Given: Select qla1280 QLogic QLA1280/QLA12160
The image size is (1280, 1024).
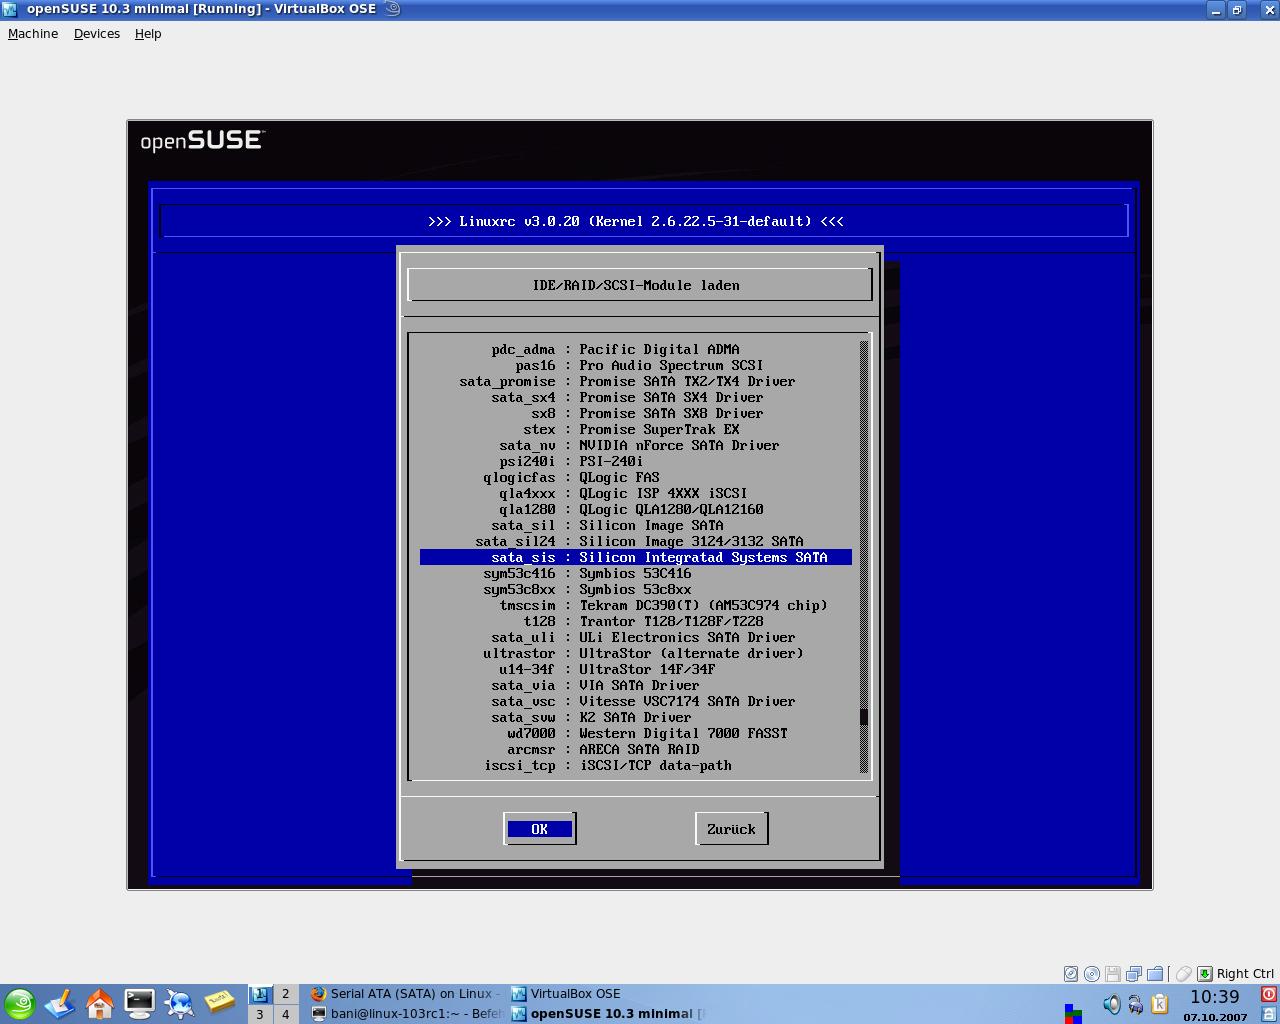Looking at the screenshot, I should point(636,509).
